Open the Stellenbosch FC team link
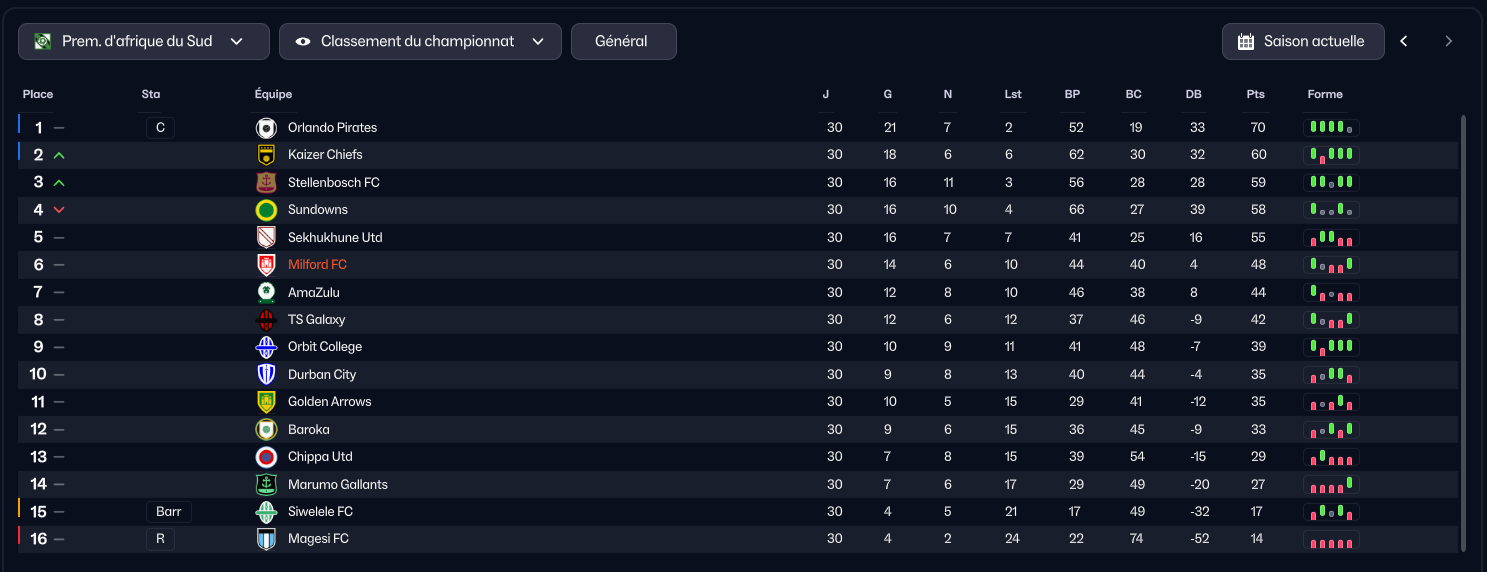The height and width of the screenshot is (572, 1487). 334,183
